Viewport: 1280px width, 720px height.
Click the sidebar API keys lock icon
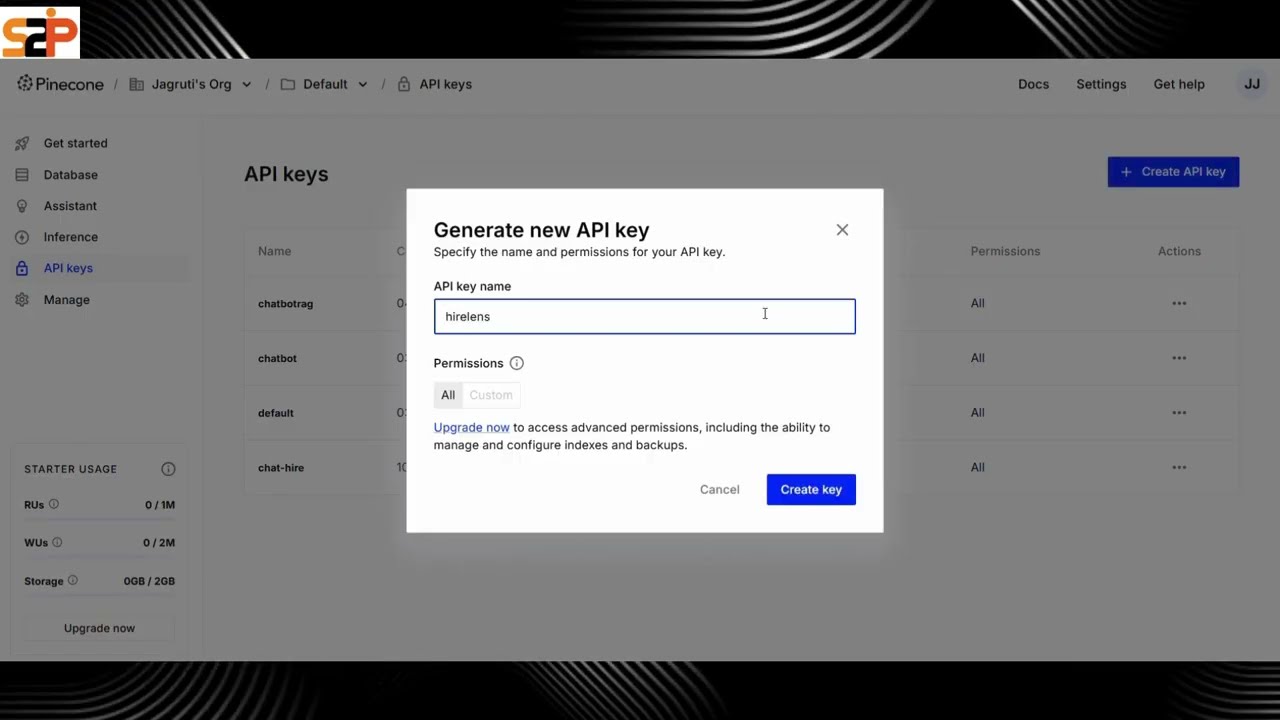(22, 268)
